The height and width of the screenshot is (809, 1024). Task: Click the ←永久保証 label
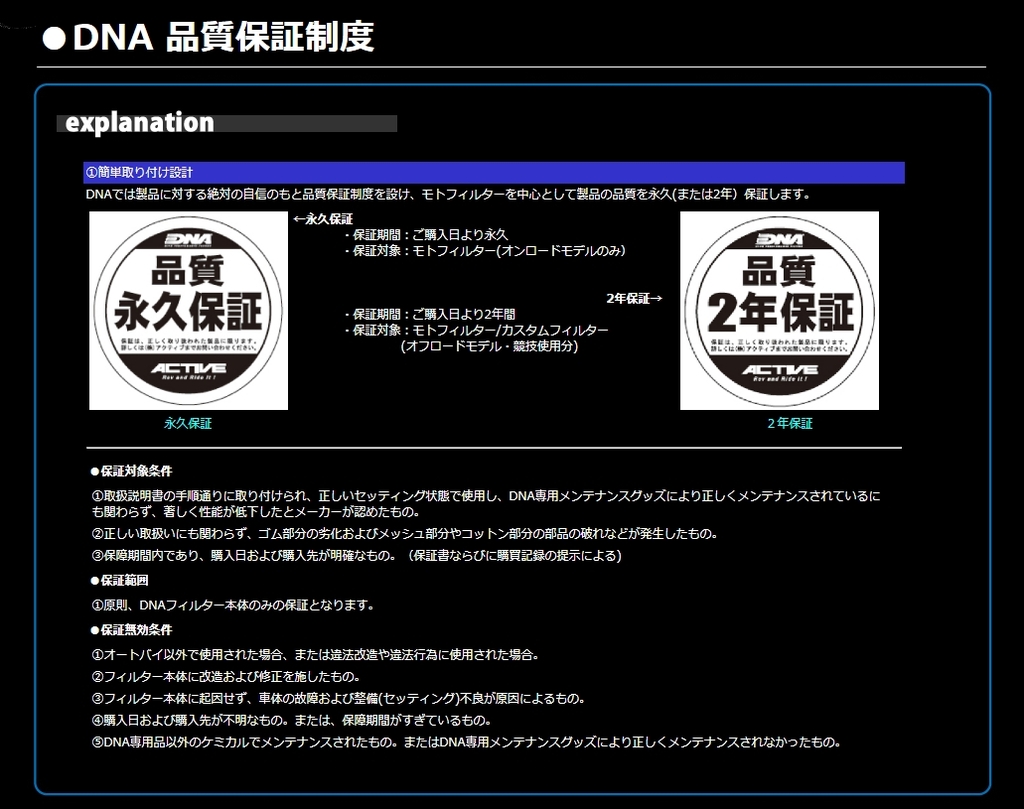(x=323, y=219)
